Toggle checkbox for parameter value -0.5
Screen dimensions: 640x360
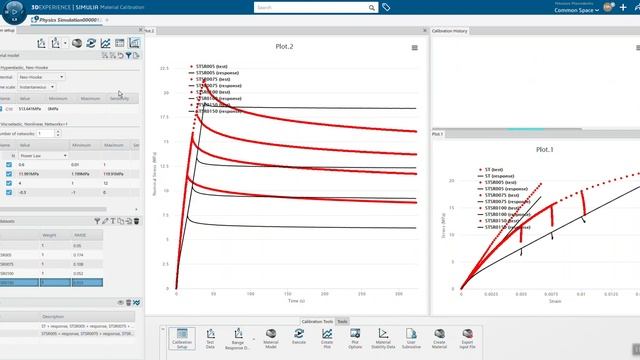(9, 192)
